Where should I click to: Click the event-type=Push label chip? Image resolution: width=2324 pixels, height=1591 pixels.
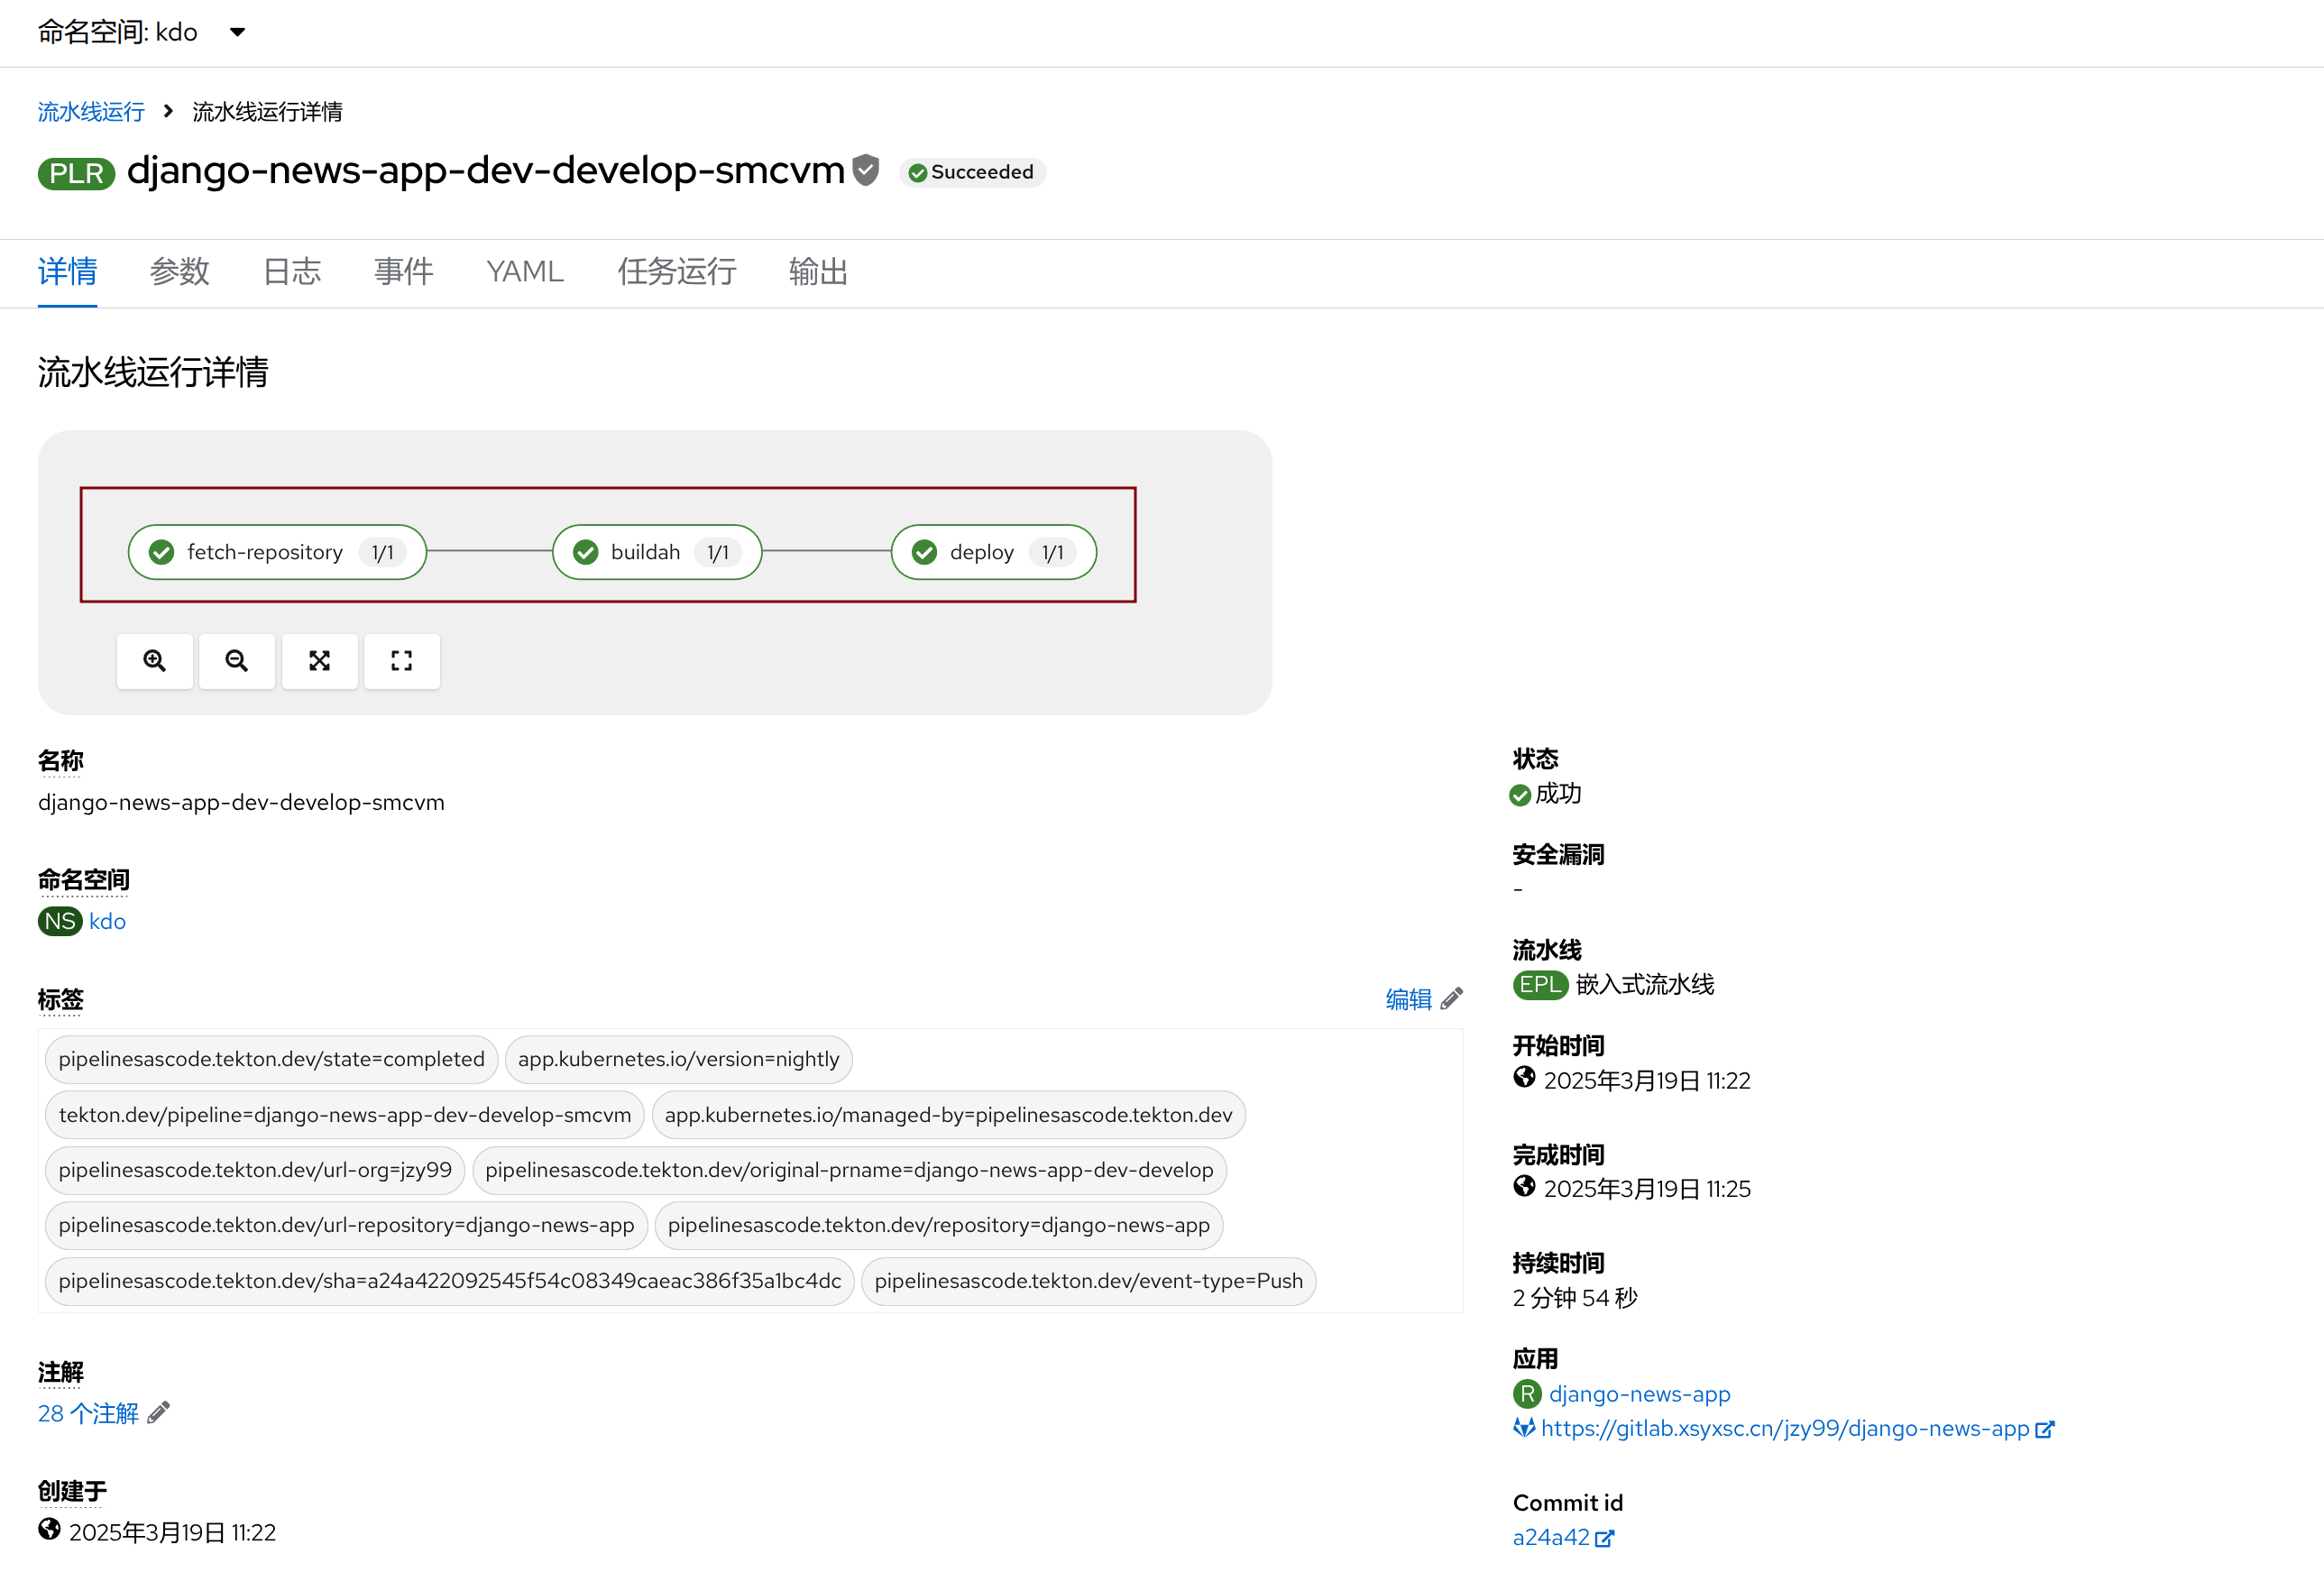tap(1088, 1281)
